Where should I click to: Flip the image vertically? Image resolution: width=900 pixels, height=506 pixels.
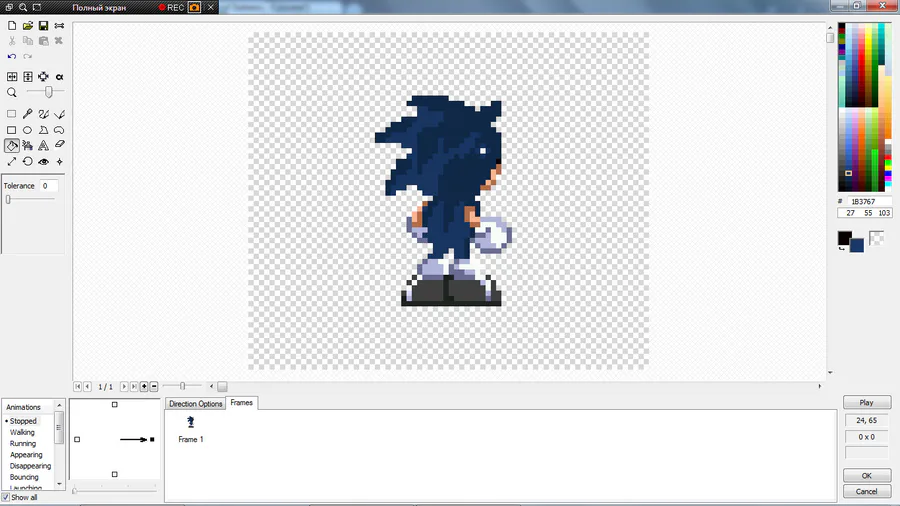point(28,76)
